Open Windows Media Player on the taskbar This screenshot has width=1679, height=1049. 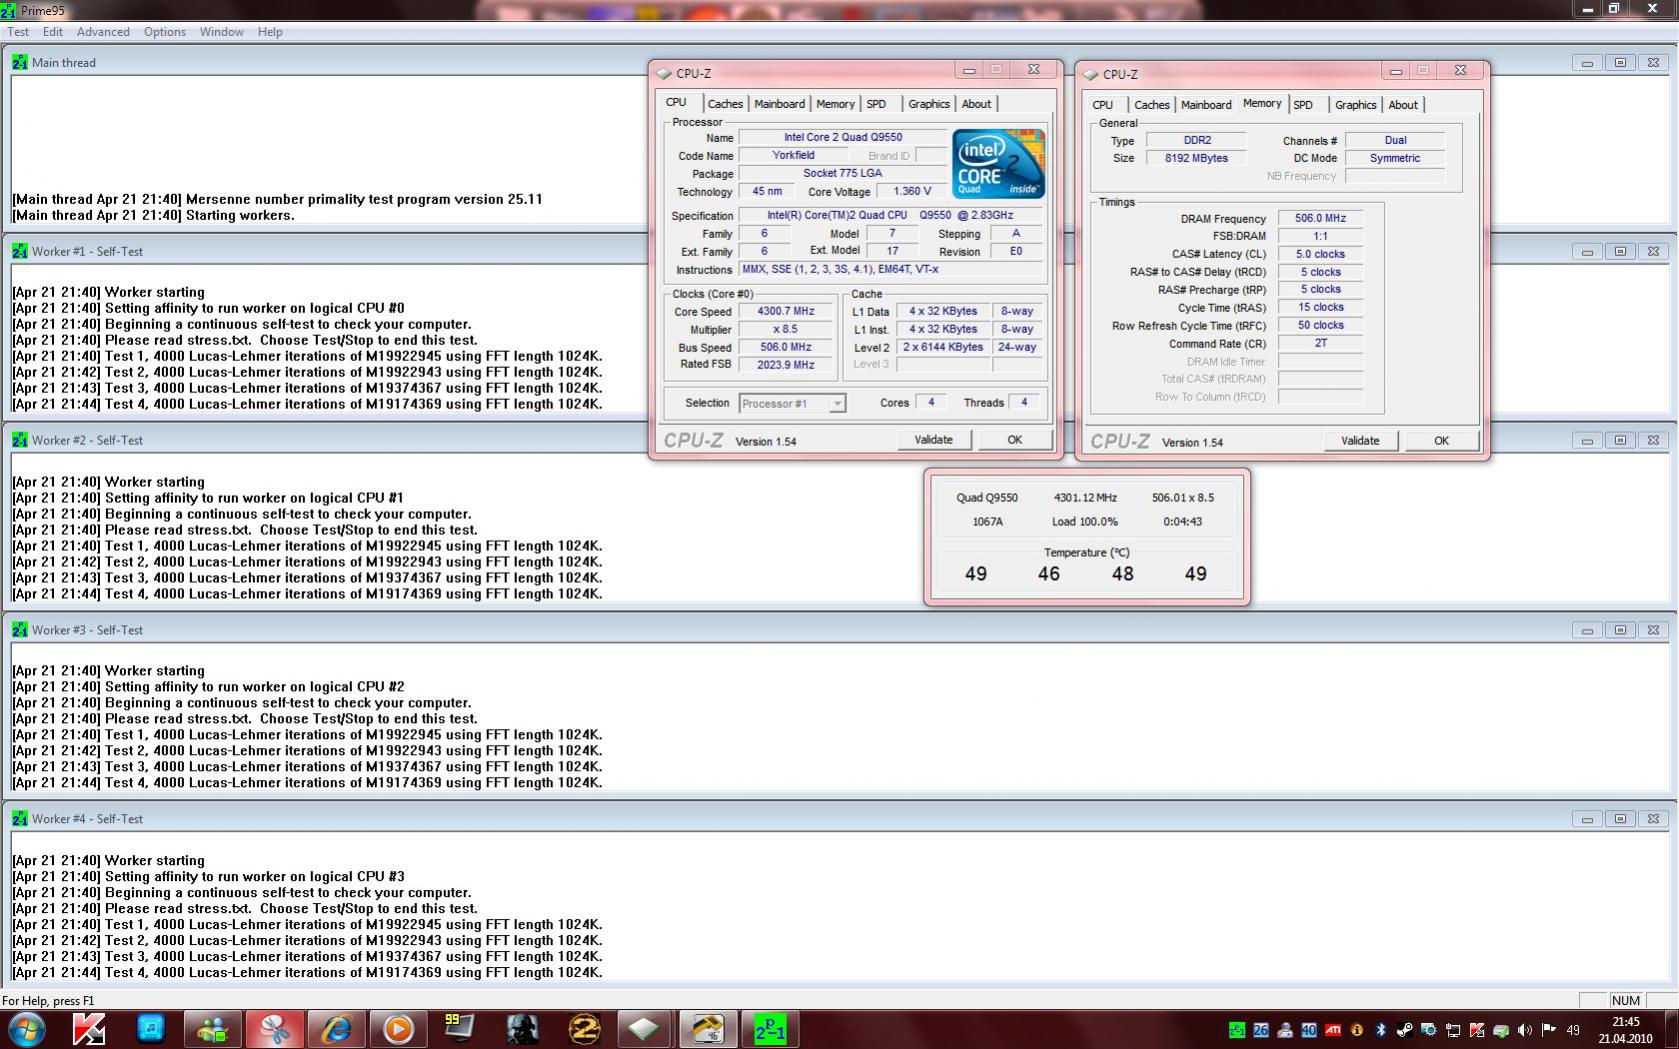tap(398, 1029)
